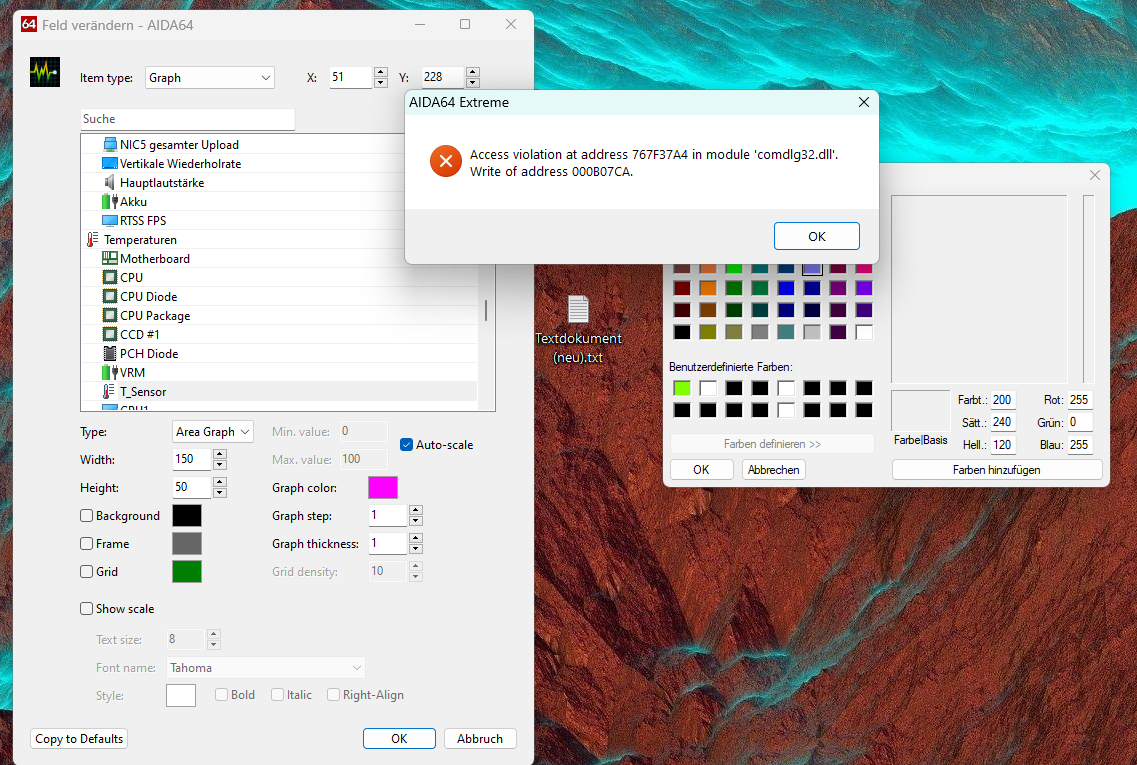Viewport: 1137px width, 765px height.
Task: Open the magenta Graph color swatch
Action: coord(383,487)
